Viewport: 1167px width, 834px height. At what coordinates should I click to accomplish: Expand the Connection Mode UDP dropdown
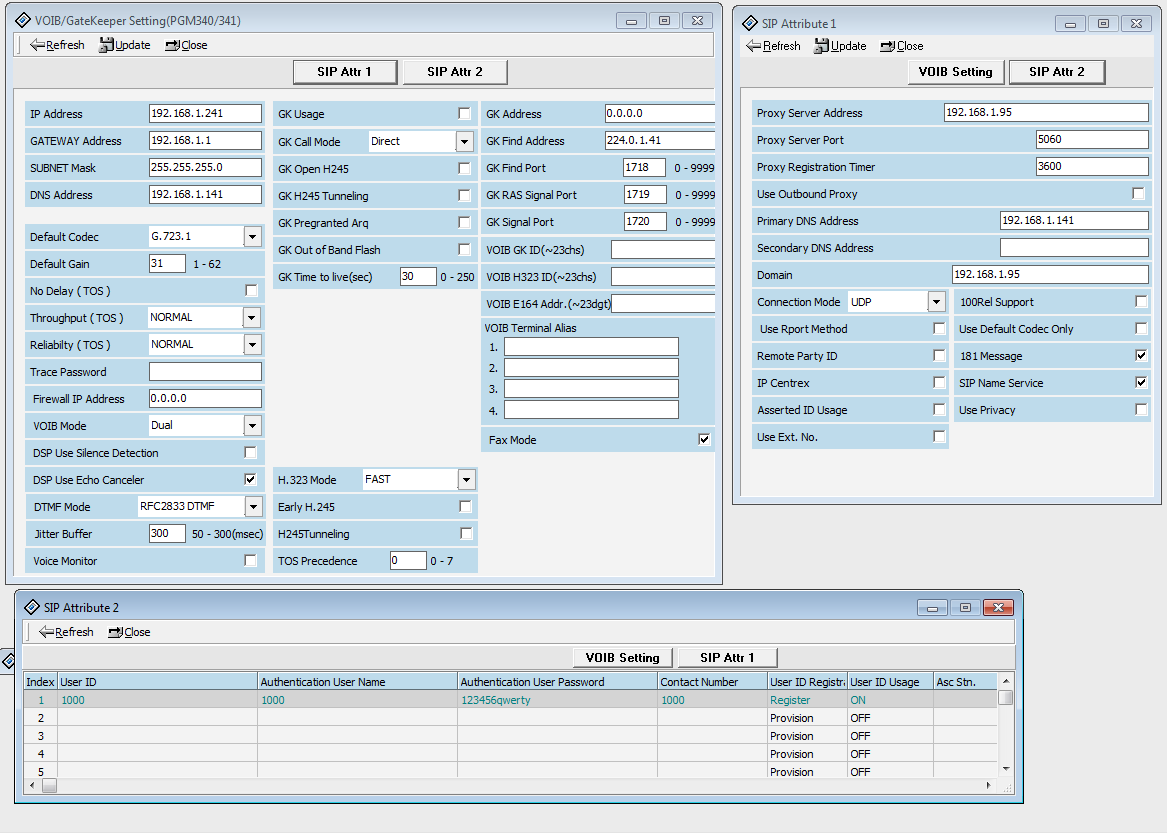point(936,302)
